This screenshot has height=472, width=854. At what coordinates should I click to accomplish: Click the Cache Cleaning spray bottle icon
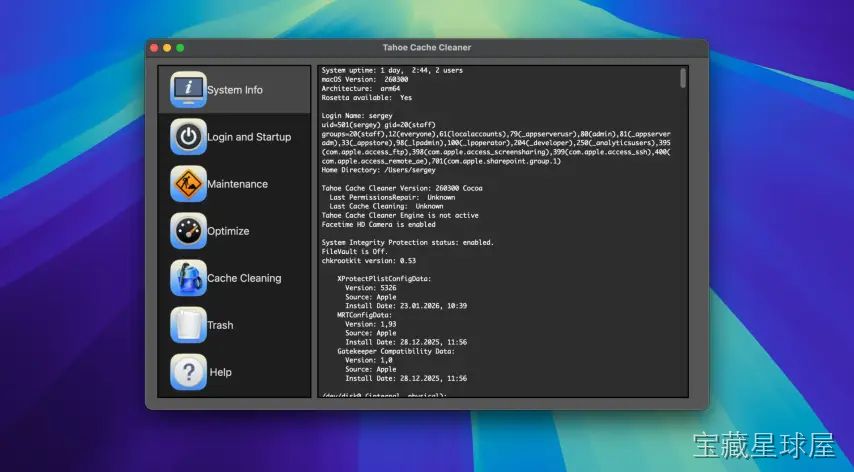tap(188, 278)
